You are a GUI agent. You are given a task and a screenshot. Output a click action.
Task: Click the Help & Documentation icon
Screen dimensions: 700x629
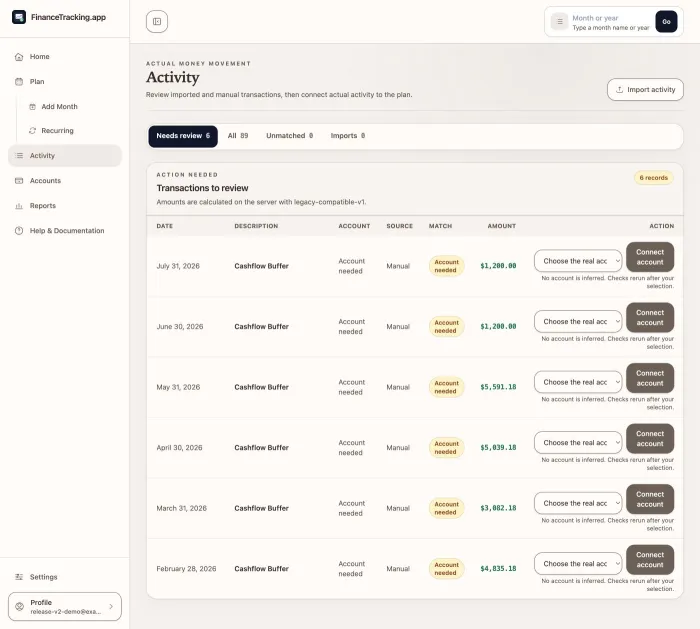coord(19,231)
